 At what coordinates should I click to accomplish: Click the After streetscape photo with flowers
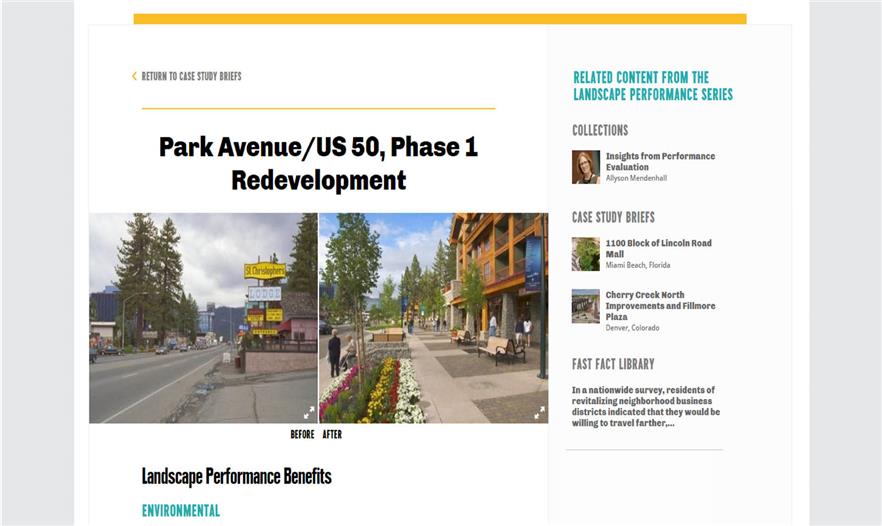click(x=433, y=318)
